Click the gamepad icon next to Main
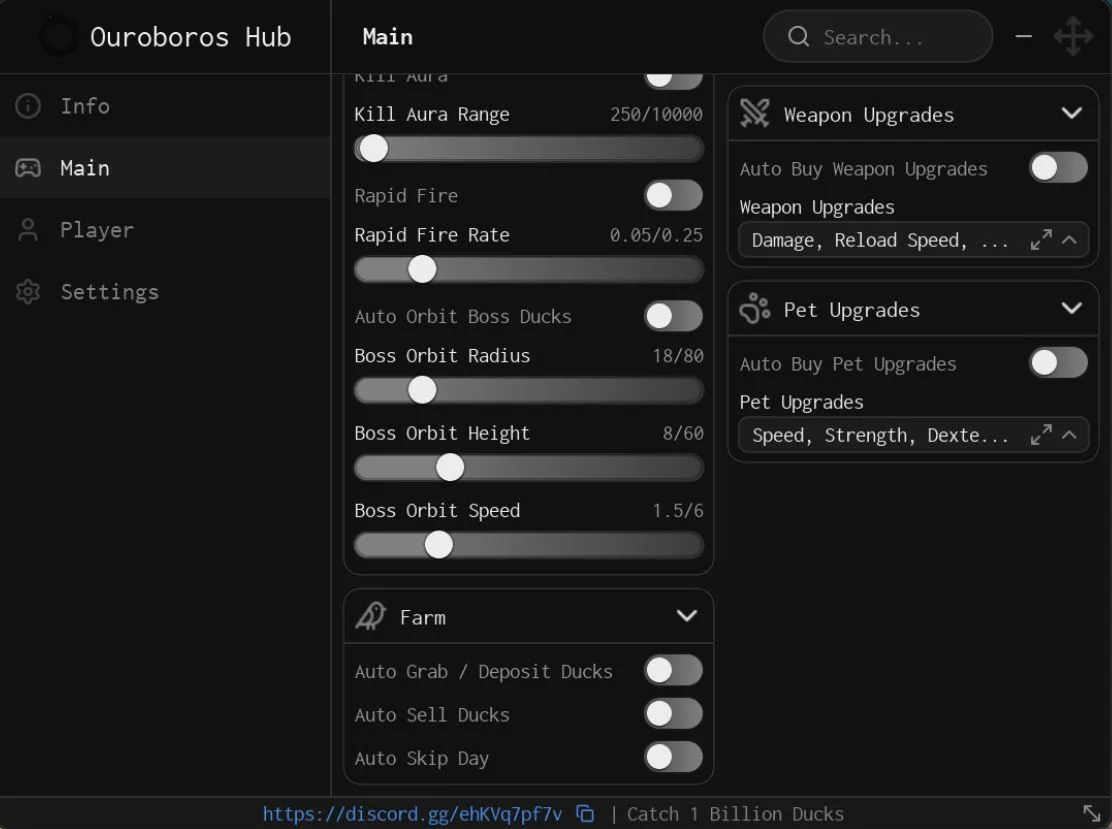Viewport: 1112px width, 829px height. pos(28,168)
